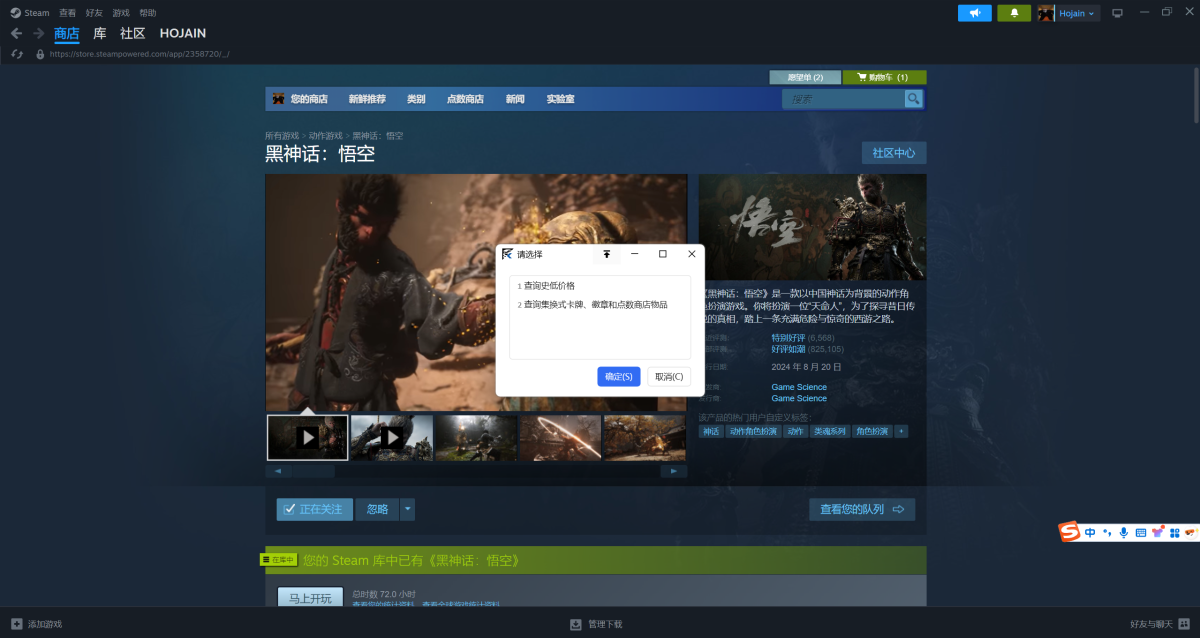This screenshot has width=1200, height=638.
Task: Select the fourth screenshot thumbnail with the glowing ring
Action: click(560, 437)
